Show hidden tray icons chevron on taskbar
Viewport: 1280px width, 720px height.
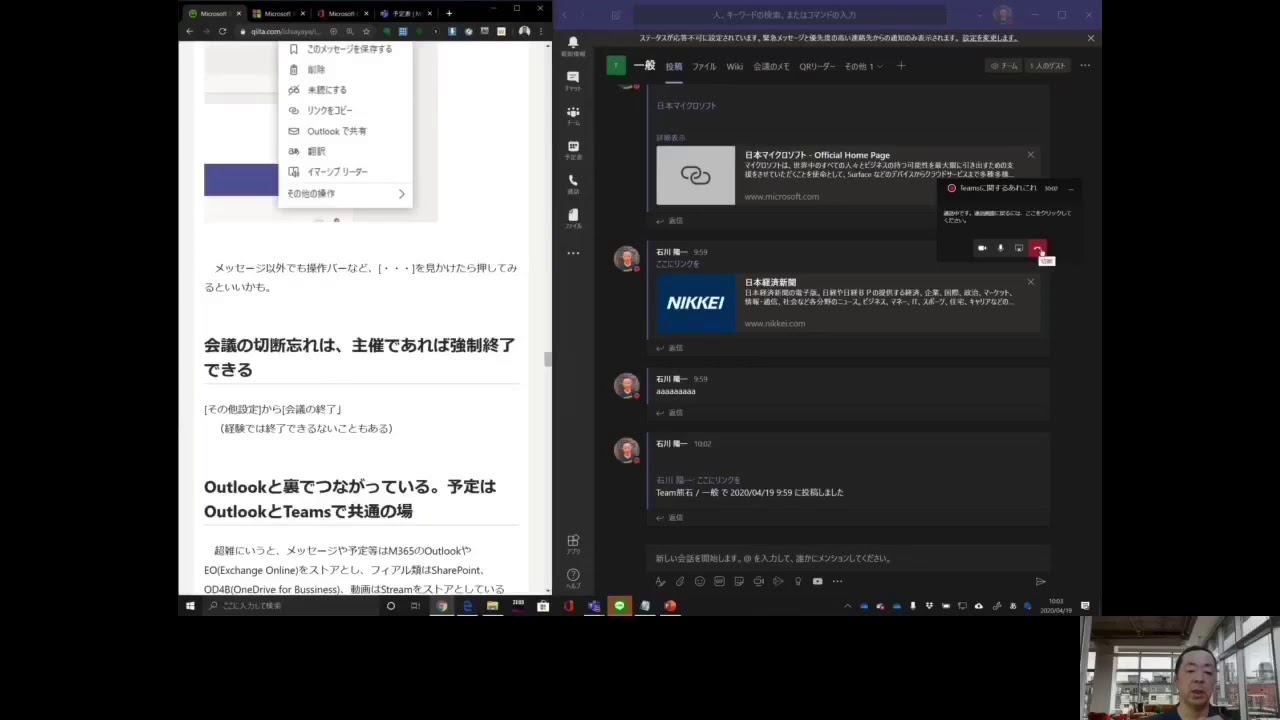(848, 606)
